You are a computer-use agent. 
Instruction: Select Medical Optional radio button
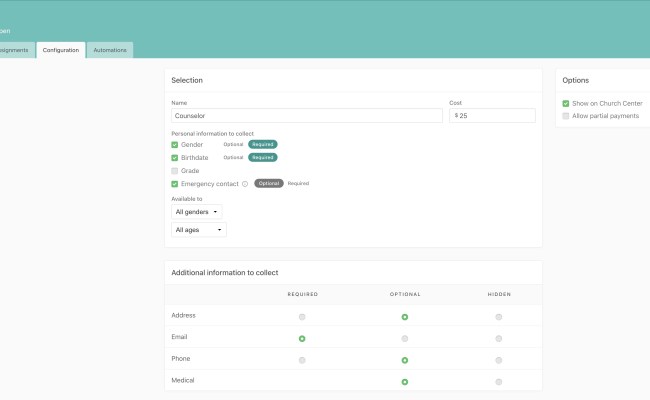(405, 382)
